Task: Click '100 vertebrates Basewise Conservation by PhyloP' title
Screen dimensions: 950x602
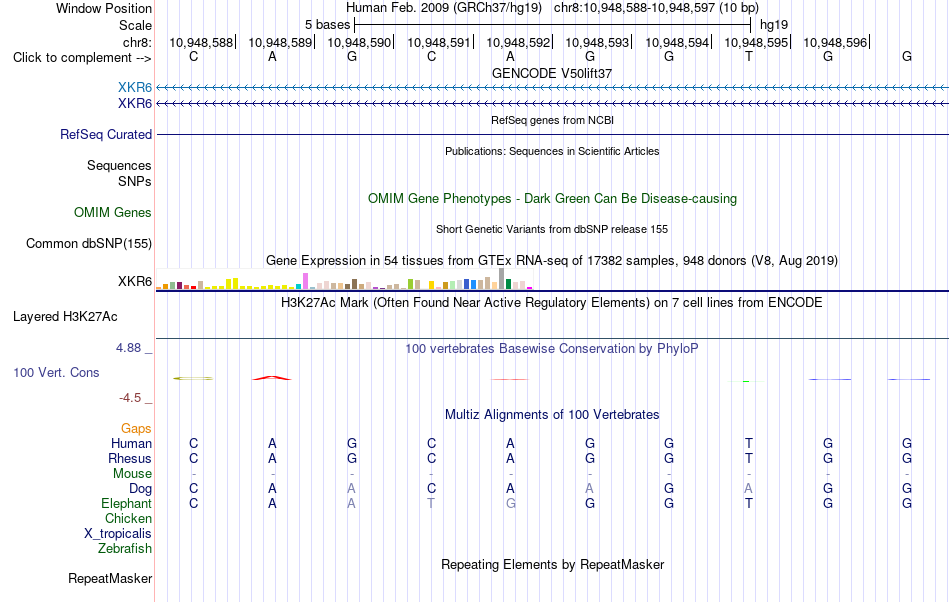Action: tap(552, 349)
